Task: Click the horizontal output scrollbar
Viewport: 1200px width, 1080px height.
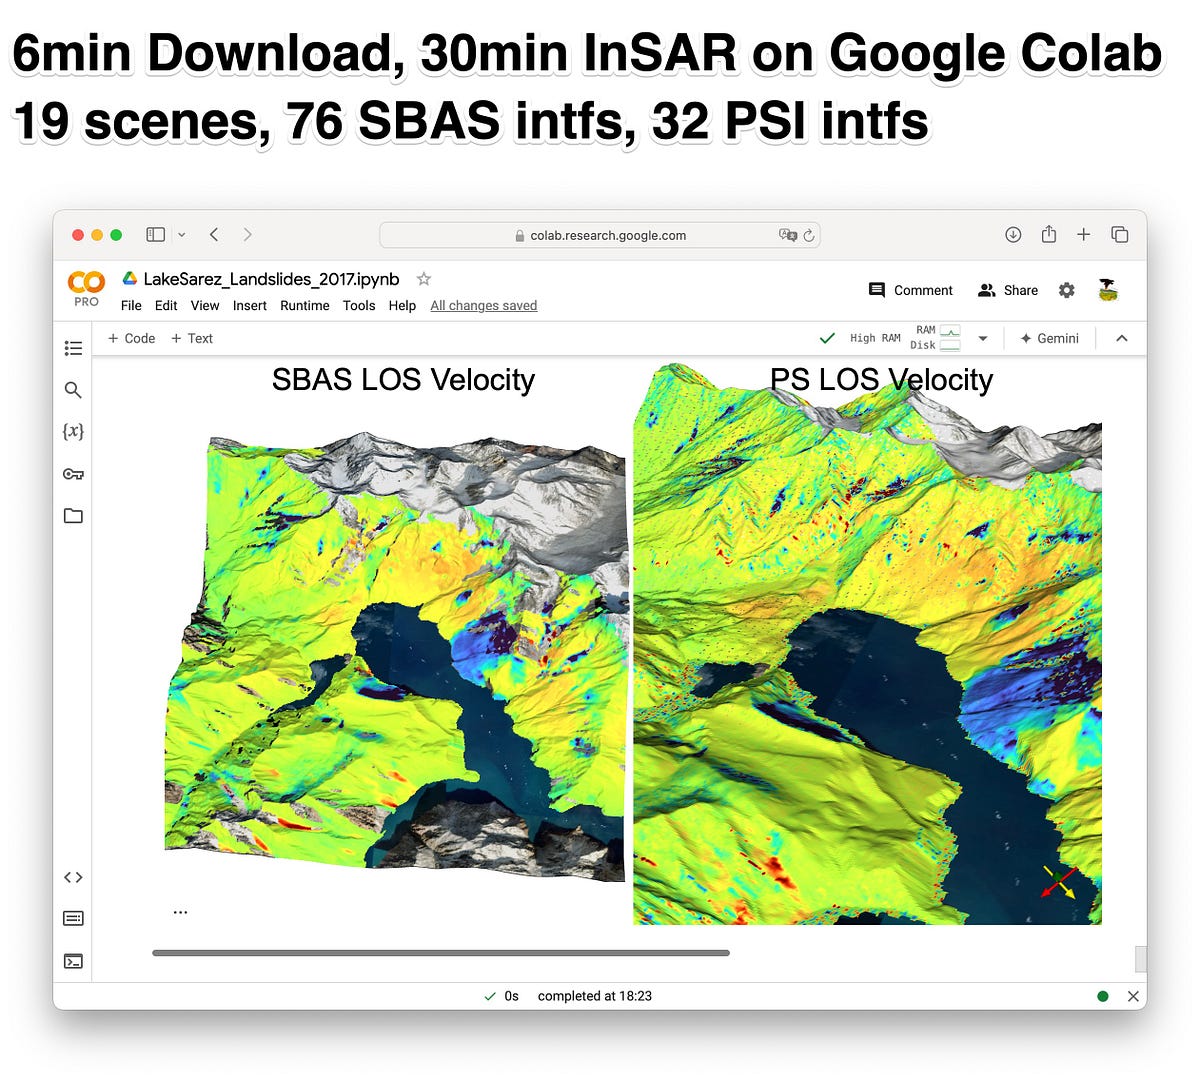Action: pyautogui.click(x=441, y=953)
